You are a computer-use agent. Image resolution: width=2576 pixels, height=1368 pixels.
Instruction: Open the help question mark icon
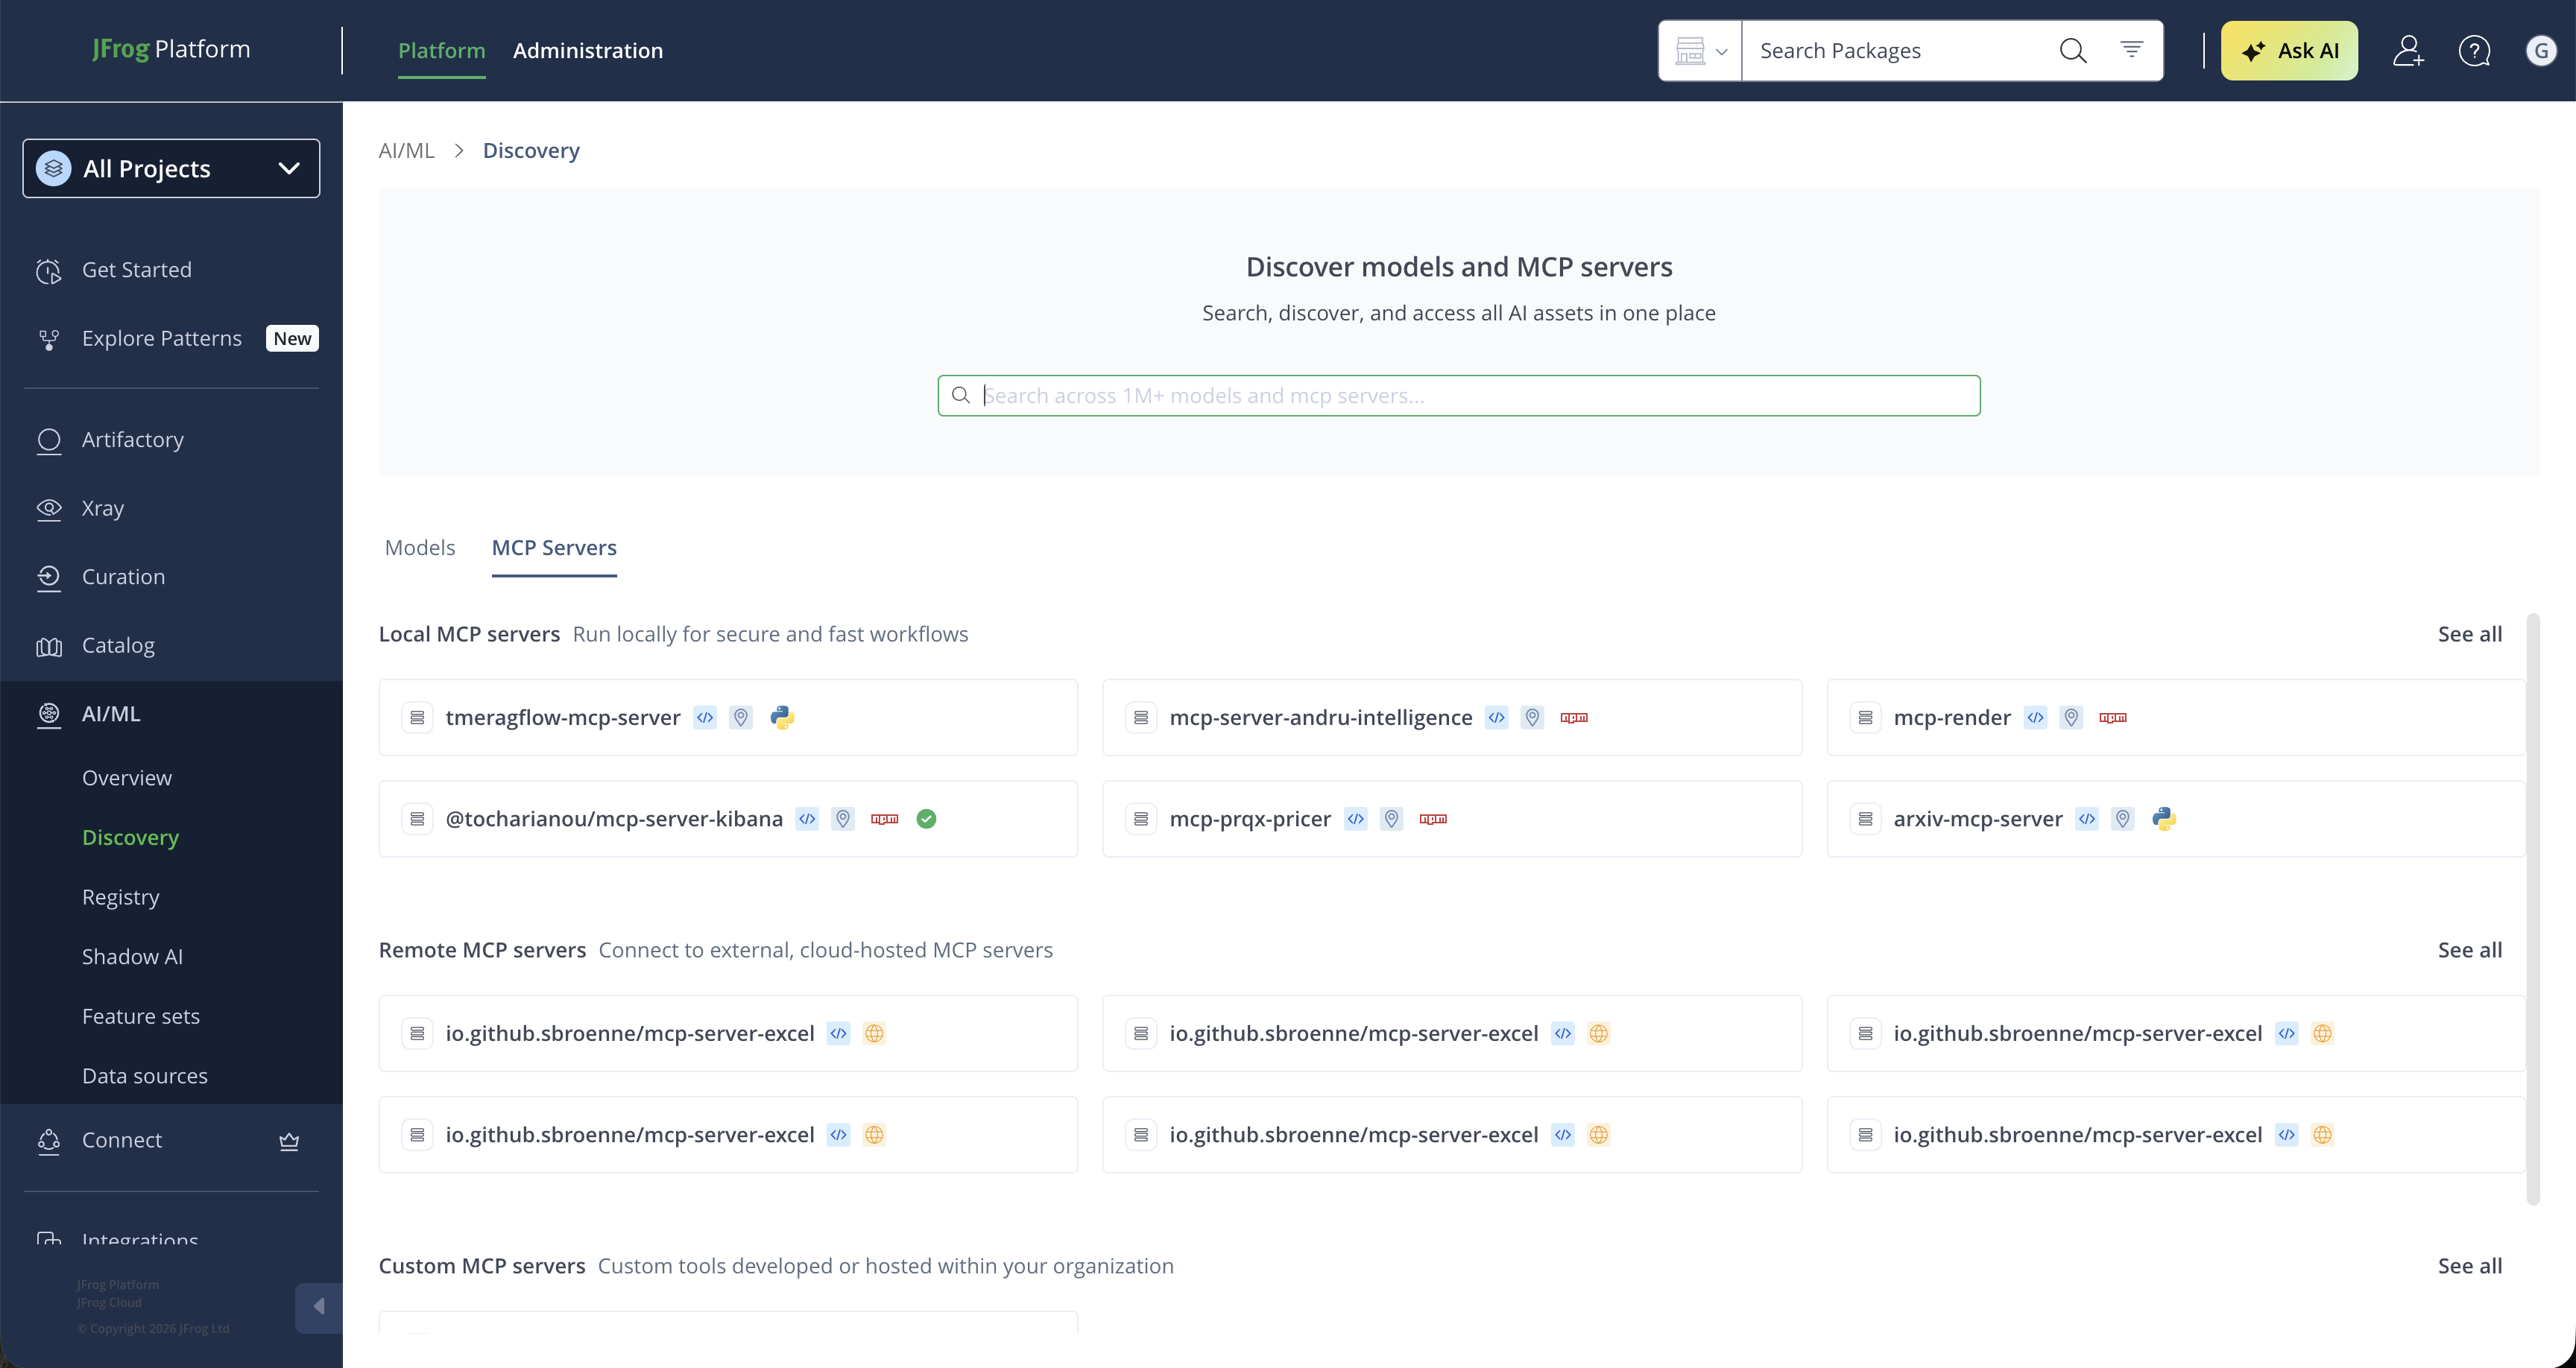click(2474, 51)
